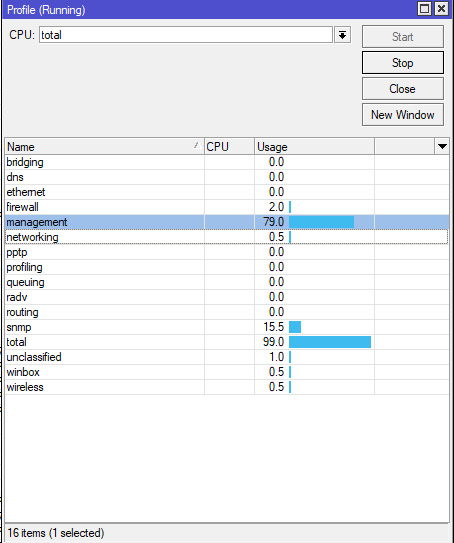Image resolution: width=454 pixels, height=543 pixels.
Task: Open the CPU dropdown arrow
Action: coord(342,35)
